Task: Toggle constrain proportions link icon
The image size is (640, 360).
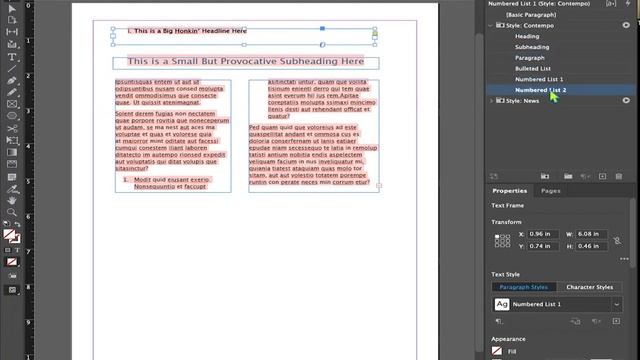Action: coord(617,240)
